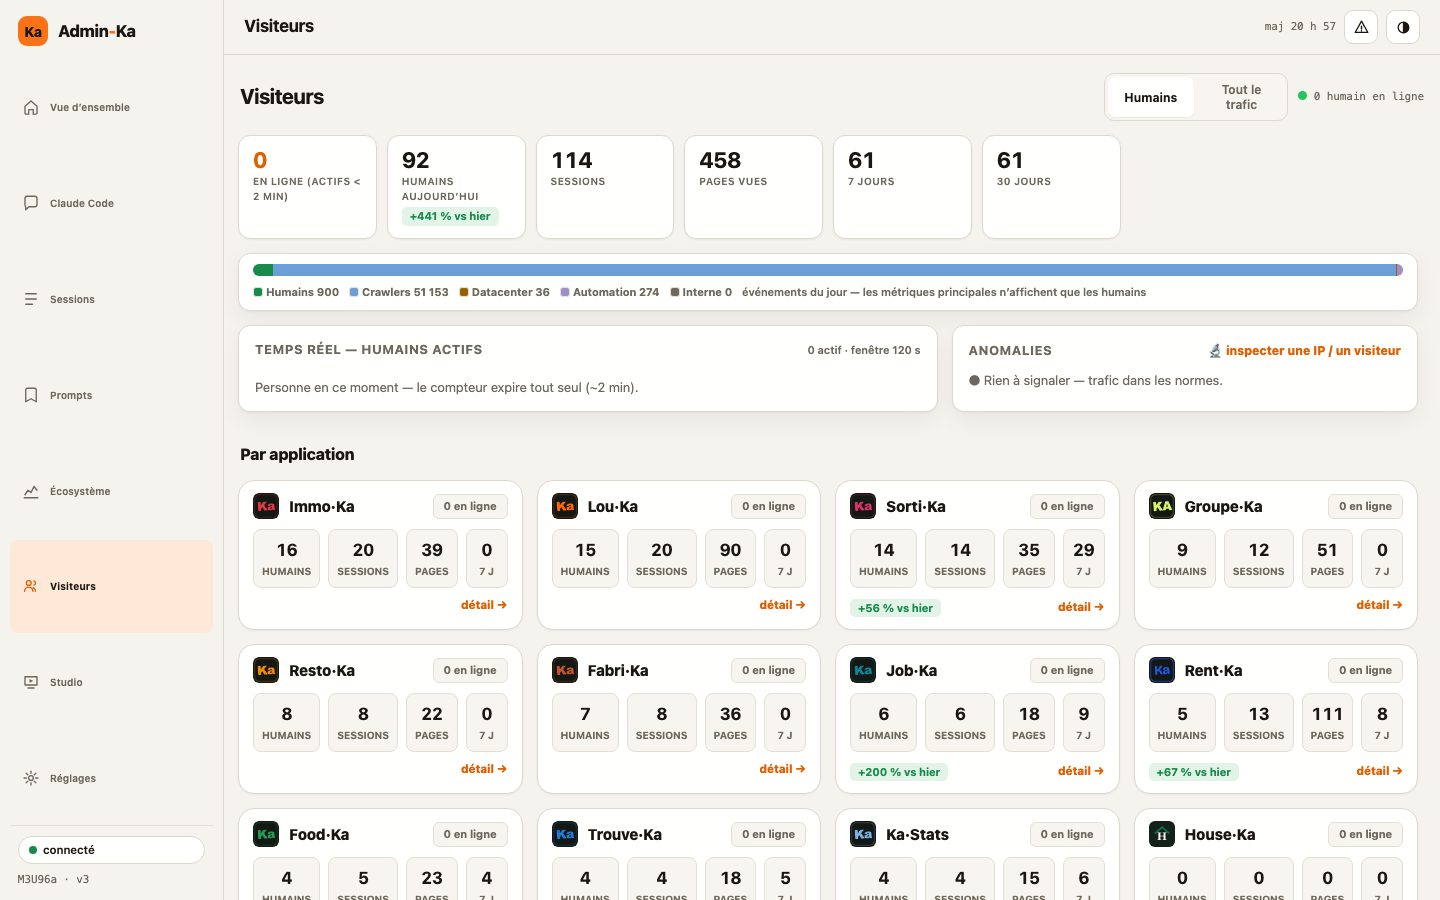Click the bookmark icon beside Prompts
1440x900 pixels.
pyautogui.click(x=31, y=395)
